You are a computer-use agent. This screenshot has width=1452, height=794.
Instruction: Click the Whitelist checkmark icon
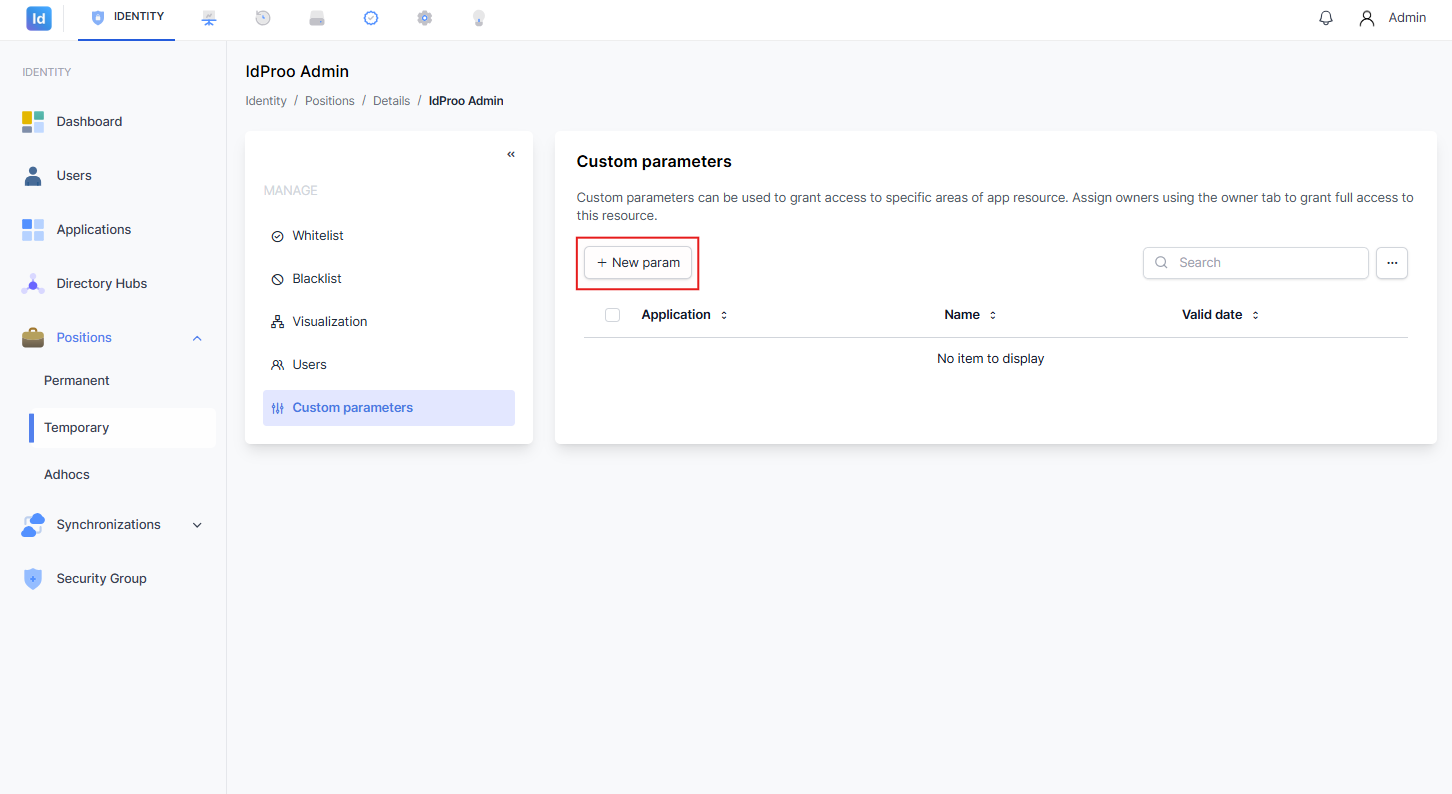coord(278,236)
